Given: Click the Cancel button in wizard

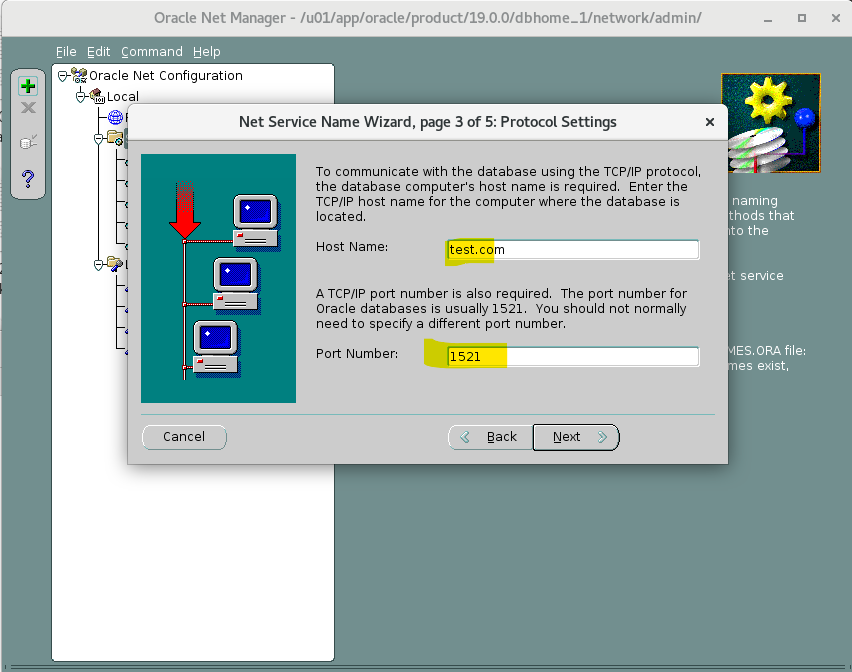Looking at the screenshot, I should tap(184, 437).
